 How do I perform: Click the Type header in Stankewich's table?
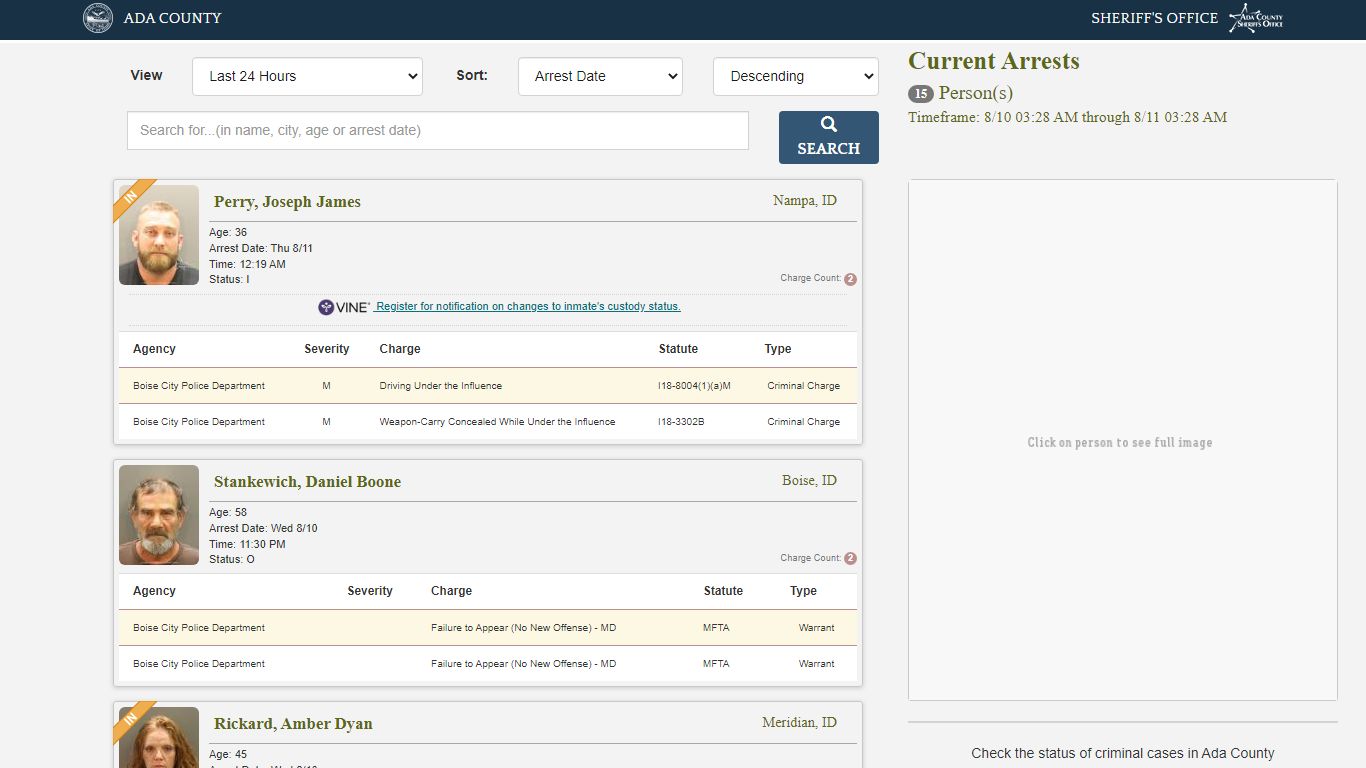[803, 591]
